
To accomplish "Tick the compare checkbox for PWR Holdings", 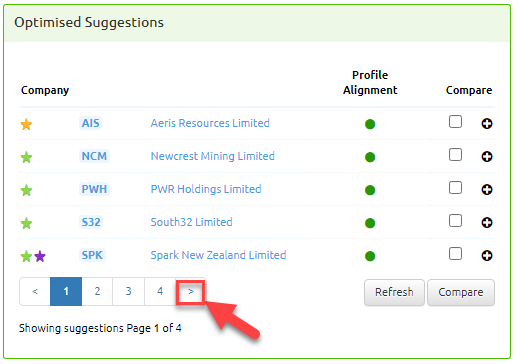I will coord(455,188).
